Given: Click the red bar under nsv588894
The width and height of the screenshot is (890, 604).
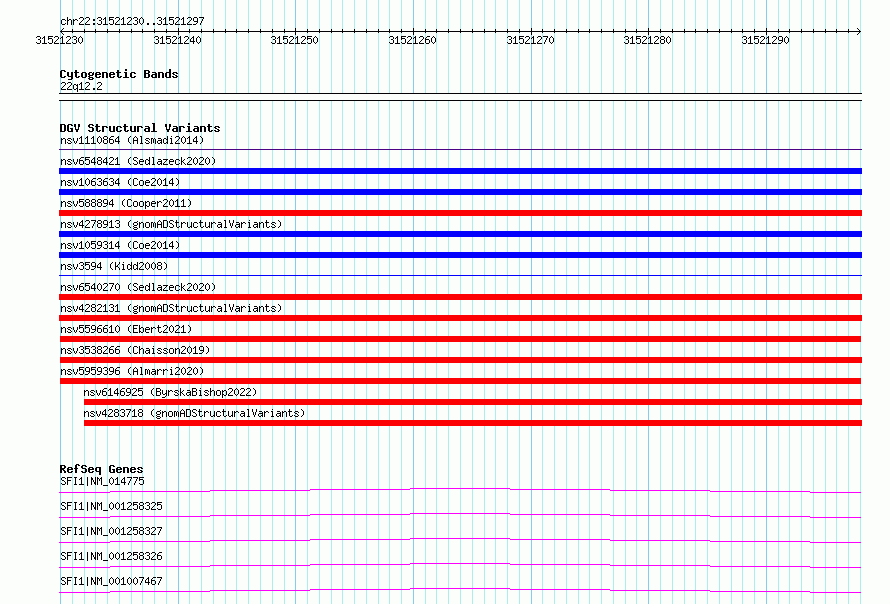Looking at the screenshot, I should click(460, 213).
